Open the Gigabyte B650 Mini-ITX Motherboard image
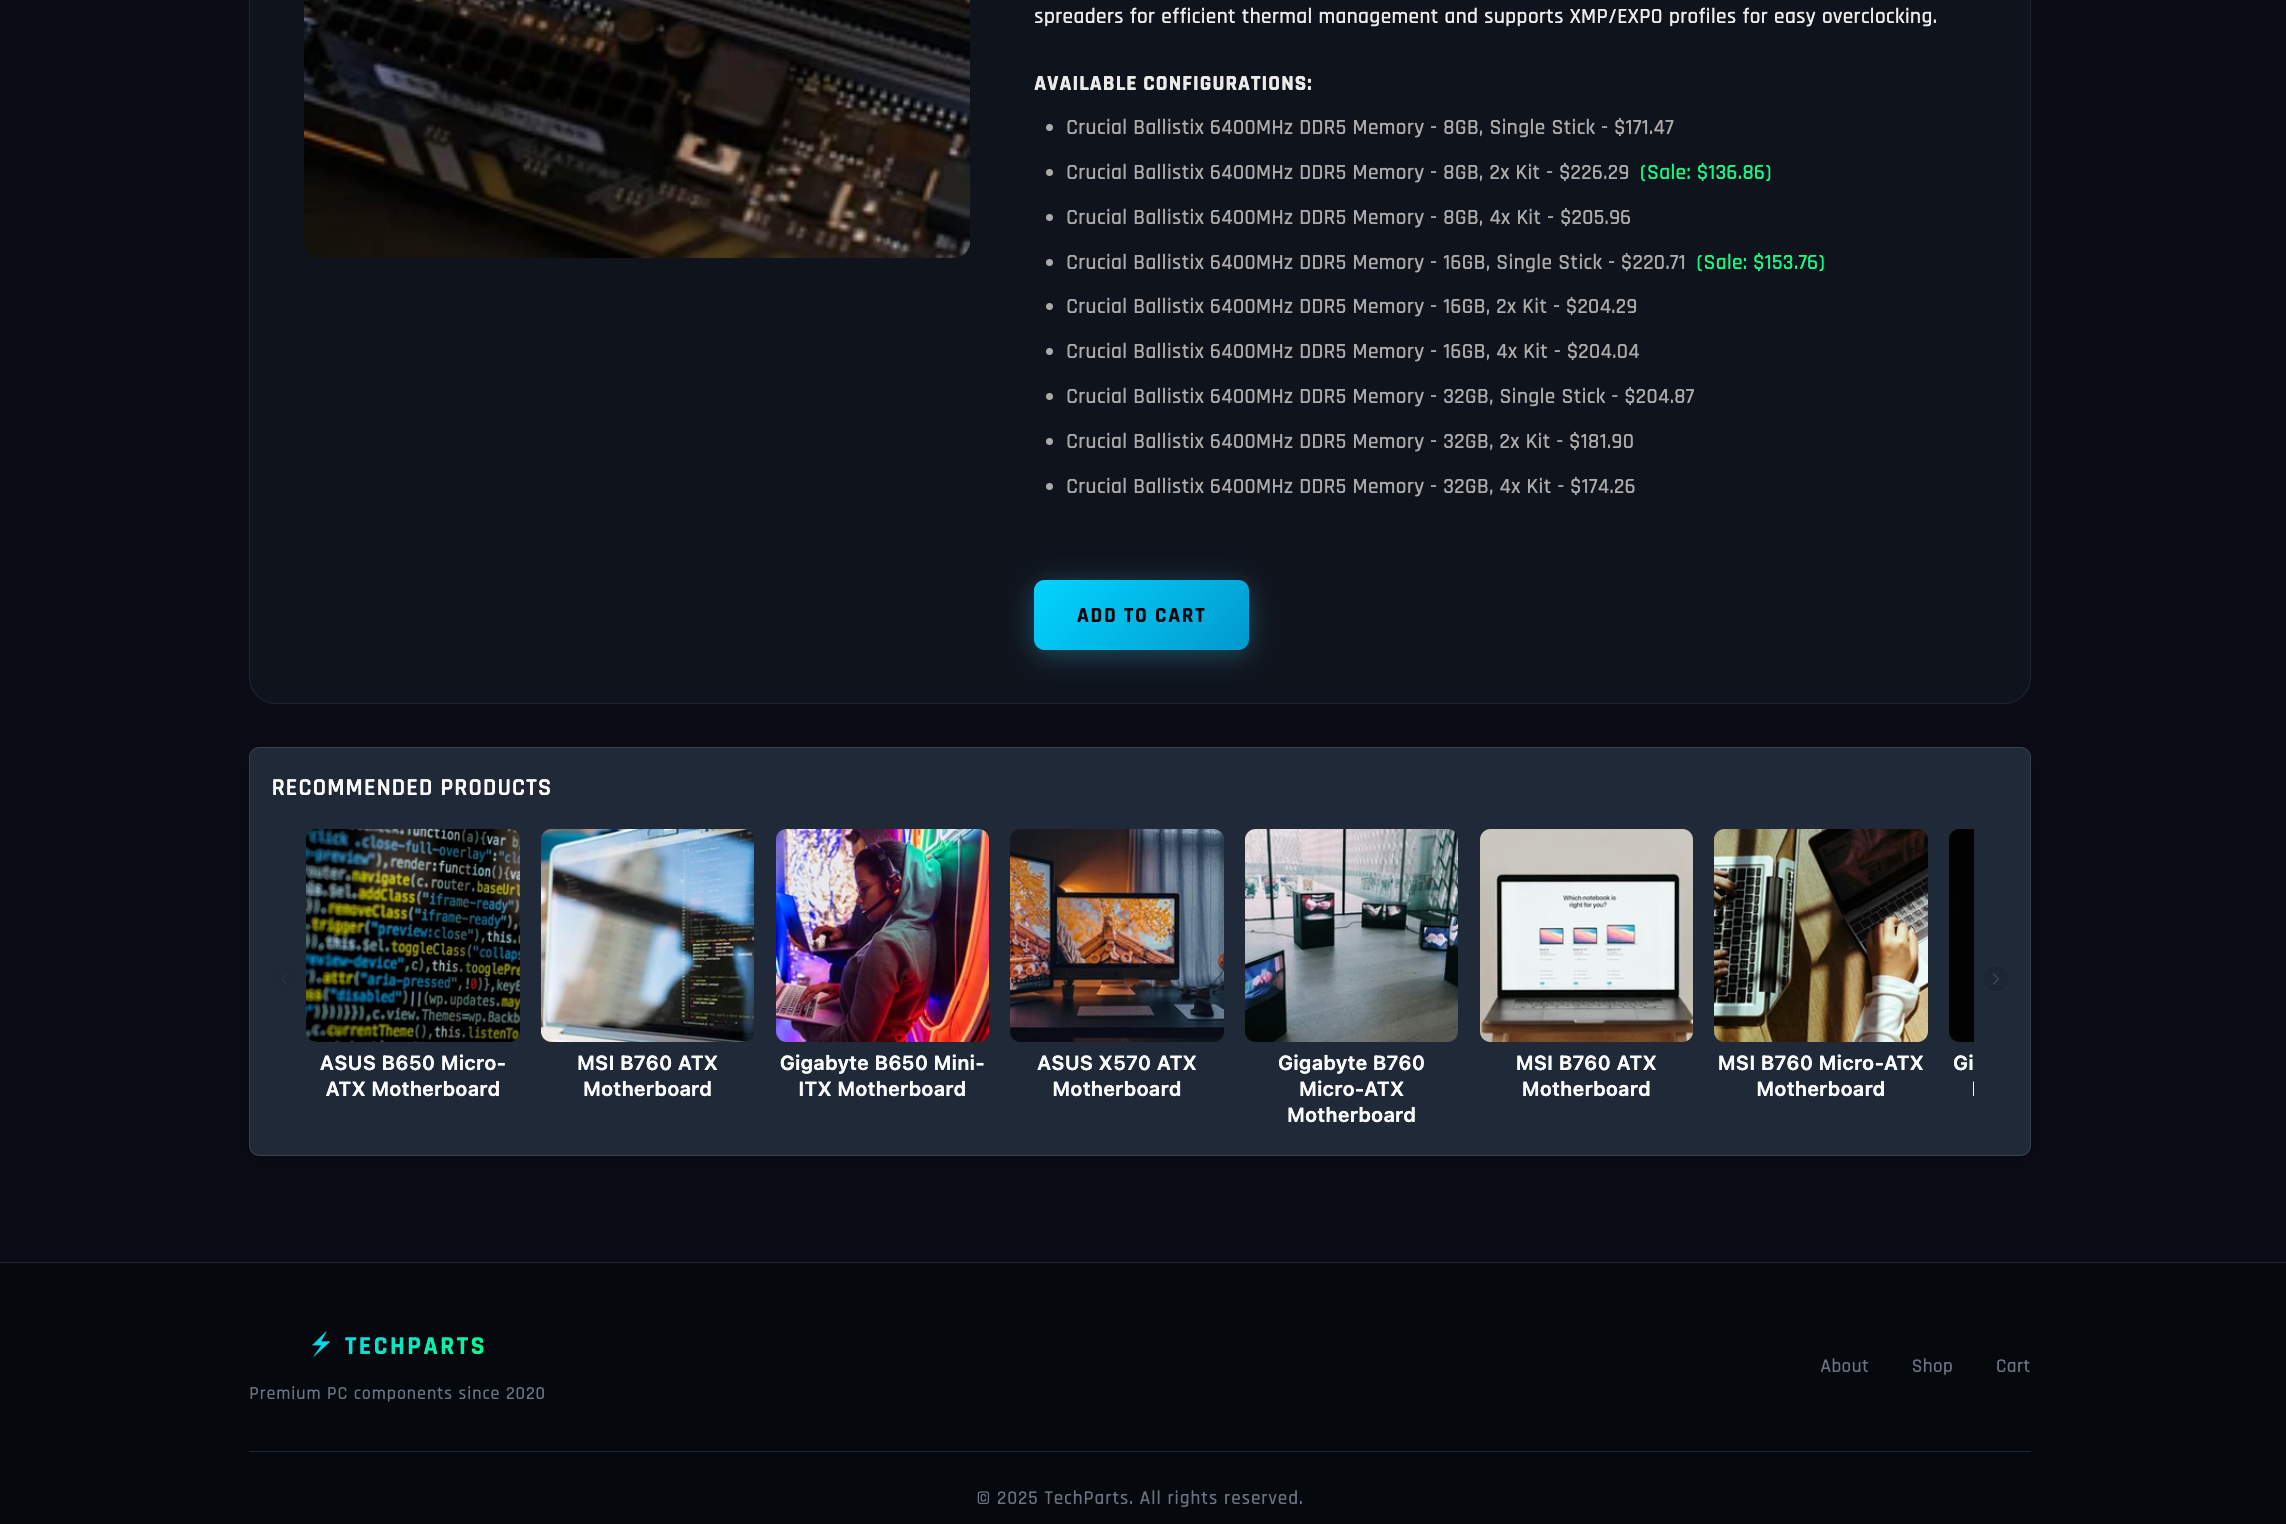The width and height of the screenshot is (2286, 1524). (x=881, y=934)
